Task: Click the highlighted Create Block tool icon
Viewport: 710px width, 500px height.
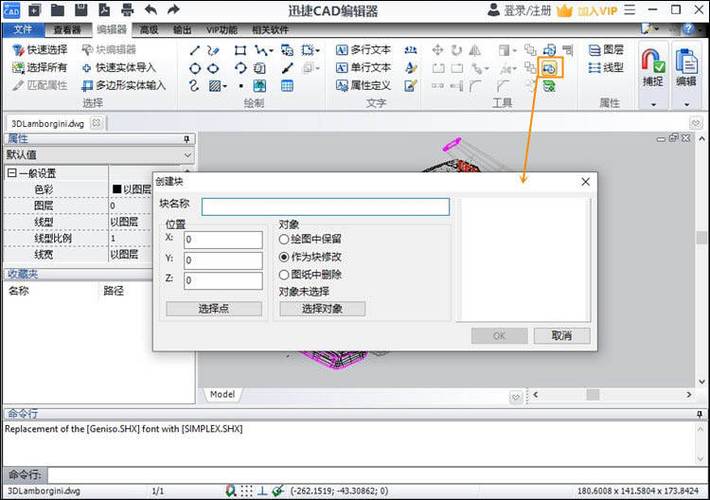Action: (550, 68)
